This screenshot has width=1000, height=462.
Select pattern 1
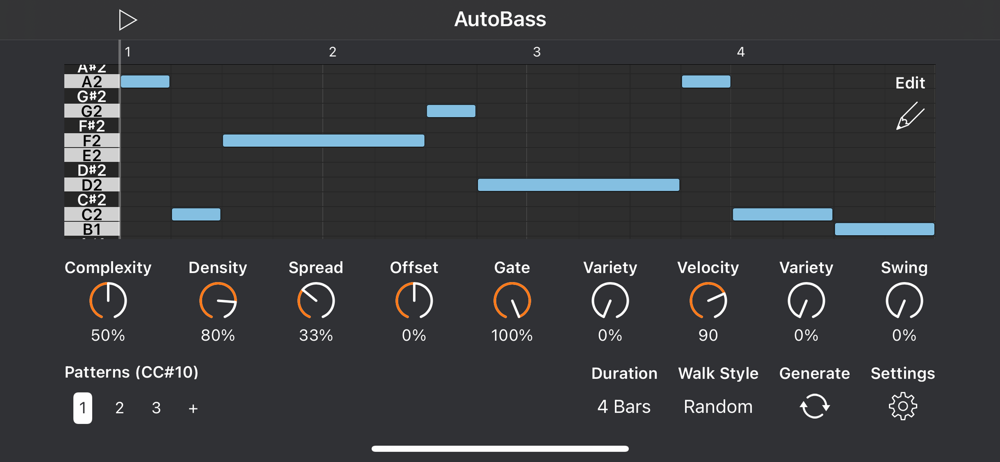(x=83, y=408)
